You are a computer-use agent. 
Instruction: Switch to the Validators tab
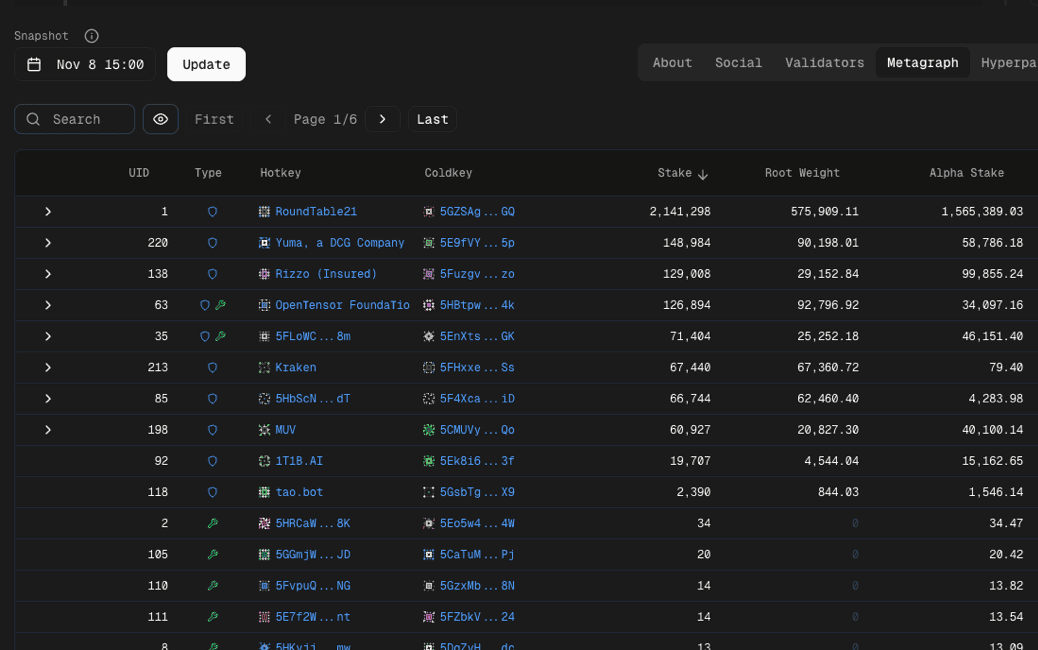click(824, 63)
